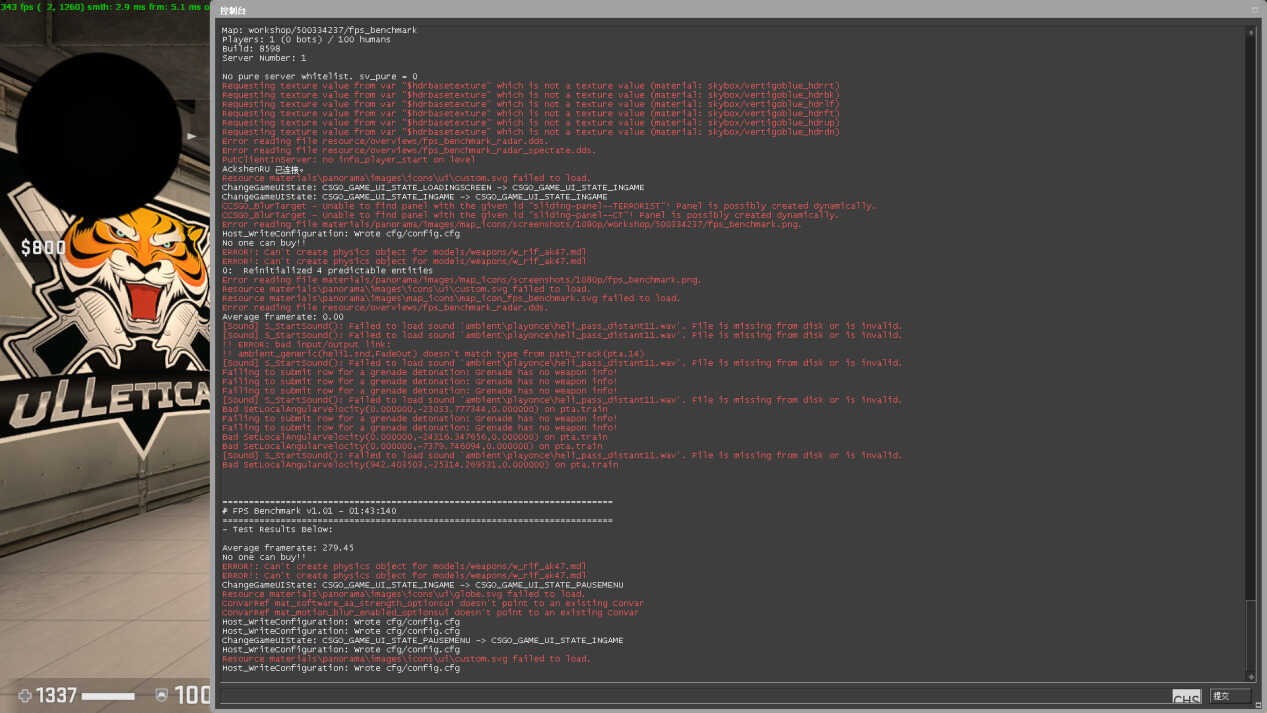
Task: Click SetLocalAngularVelocity line with -7379.746094
Action: (x=412, y=446)
